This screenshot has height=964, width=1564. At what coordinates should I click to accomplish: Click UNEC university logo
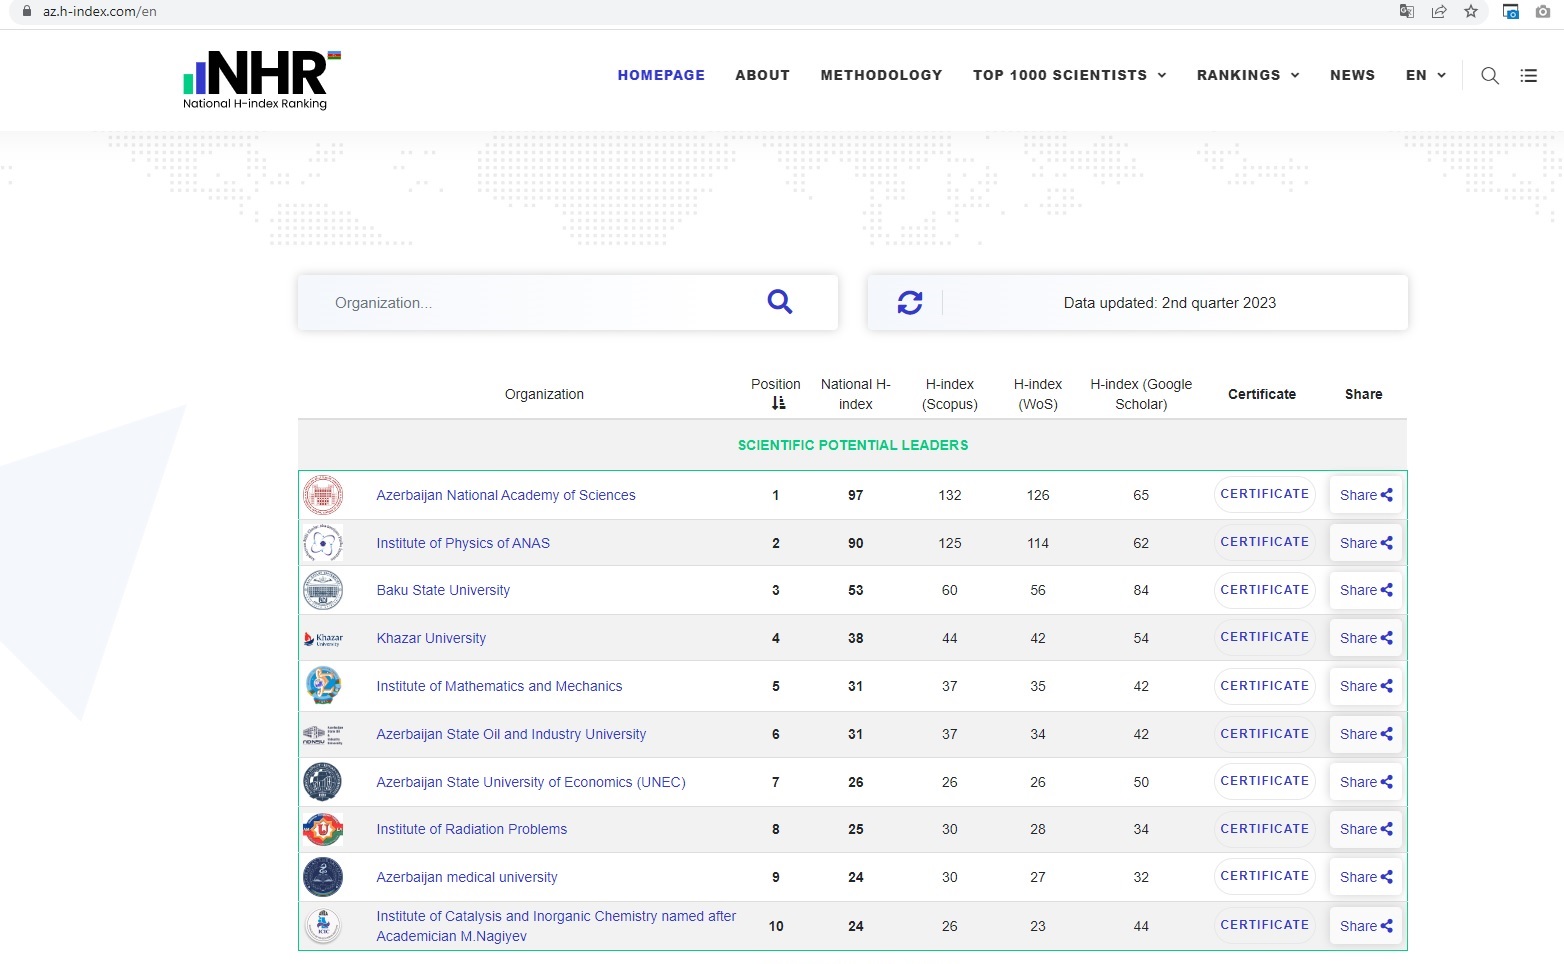(x=323, y=782)
